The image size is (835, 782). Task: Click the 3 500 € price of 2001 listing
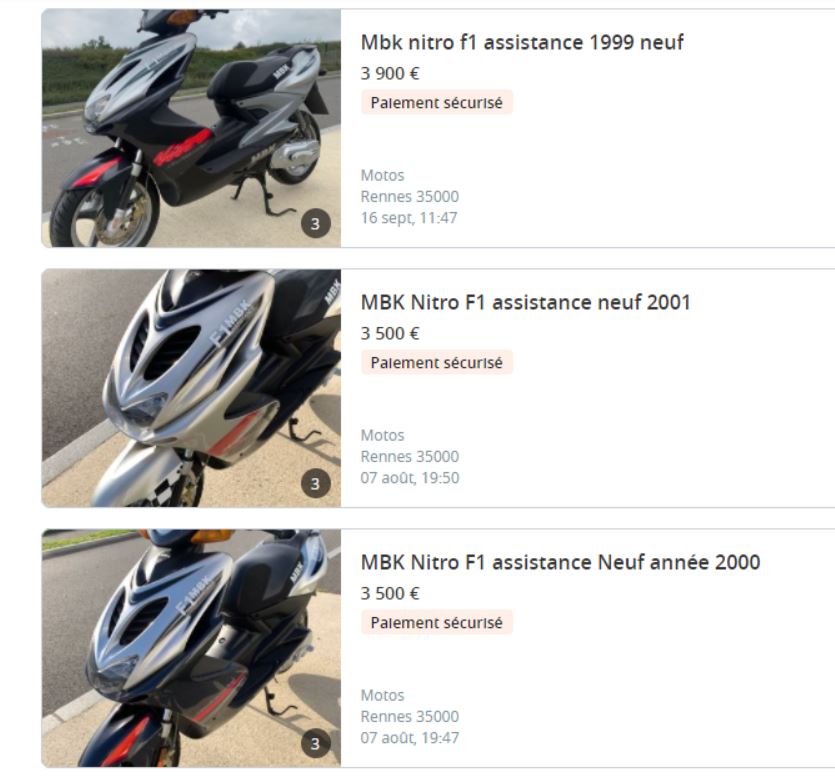click(x=390, y=333)
